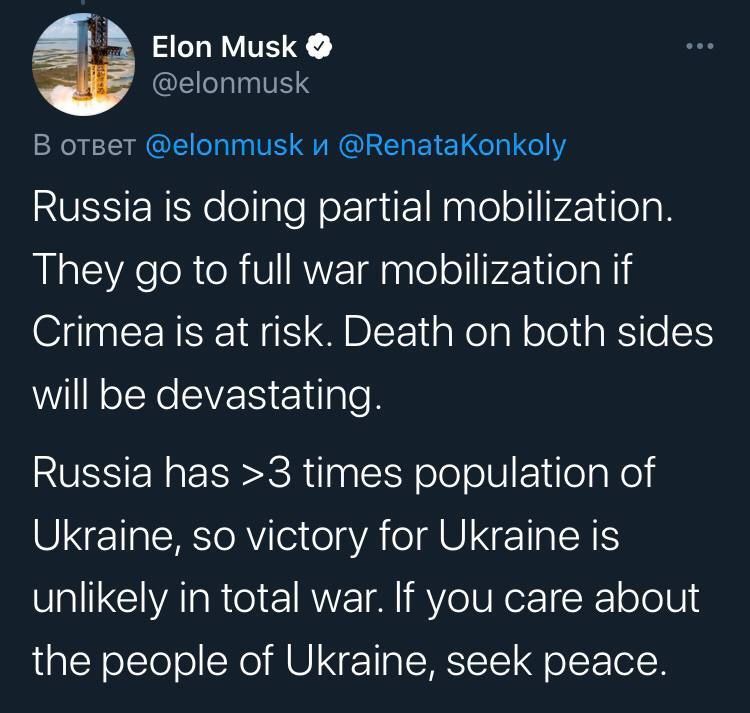Click the display name "Elon Musk"
The image size is (750, 713).
(x=224, y=46)
